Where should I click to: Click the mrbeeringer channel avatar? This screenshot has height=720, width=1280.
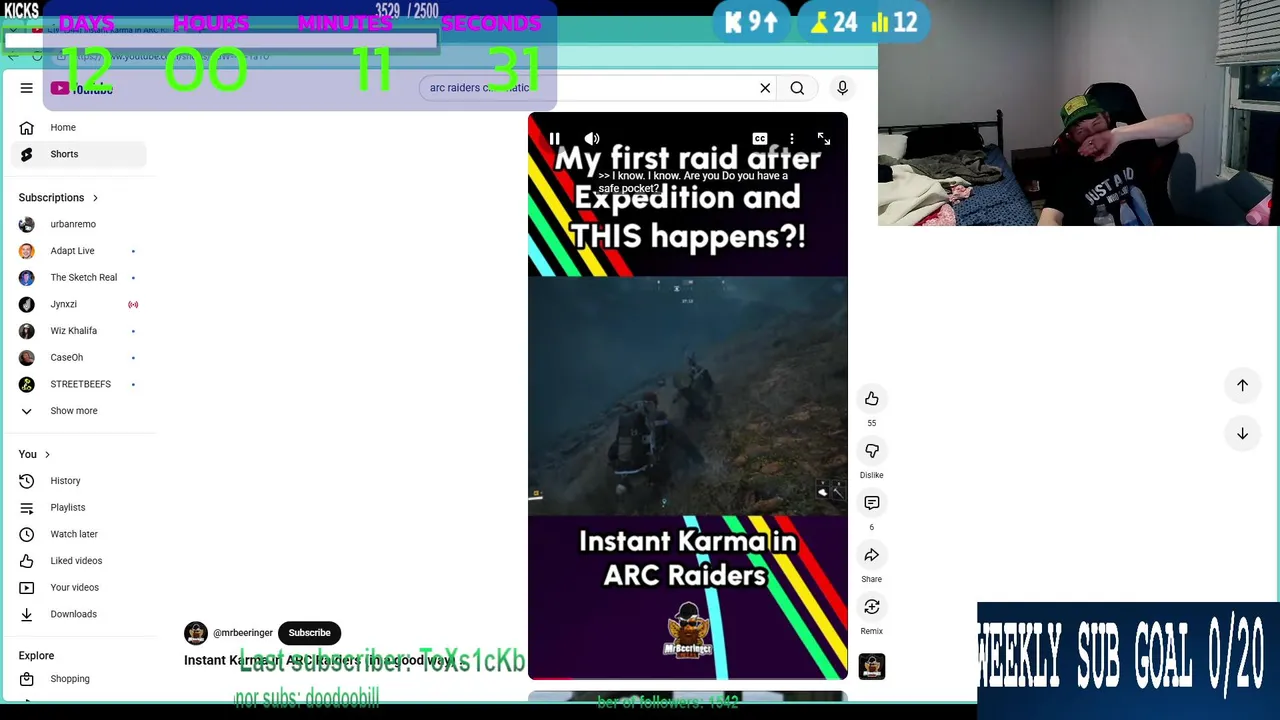pos(196,633)
